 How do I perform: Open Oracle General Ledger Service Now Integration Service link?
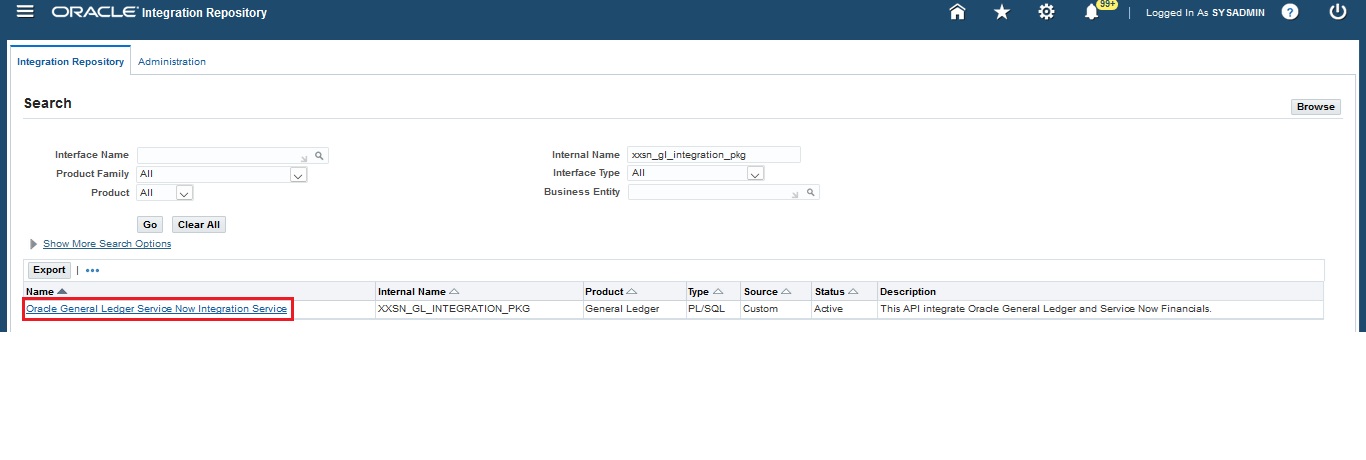pos(157,309)
